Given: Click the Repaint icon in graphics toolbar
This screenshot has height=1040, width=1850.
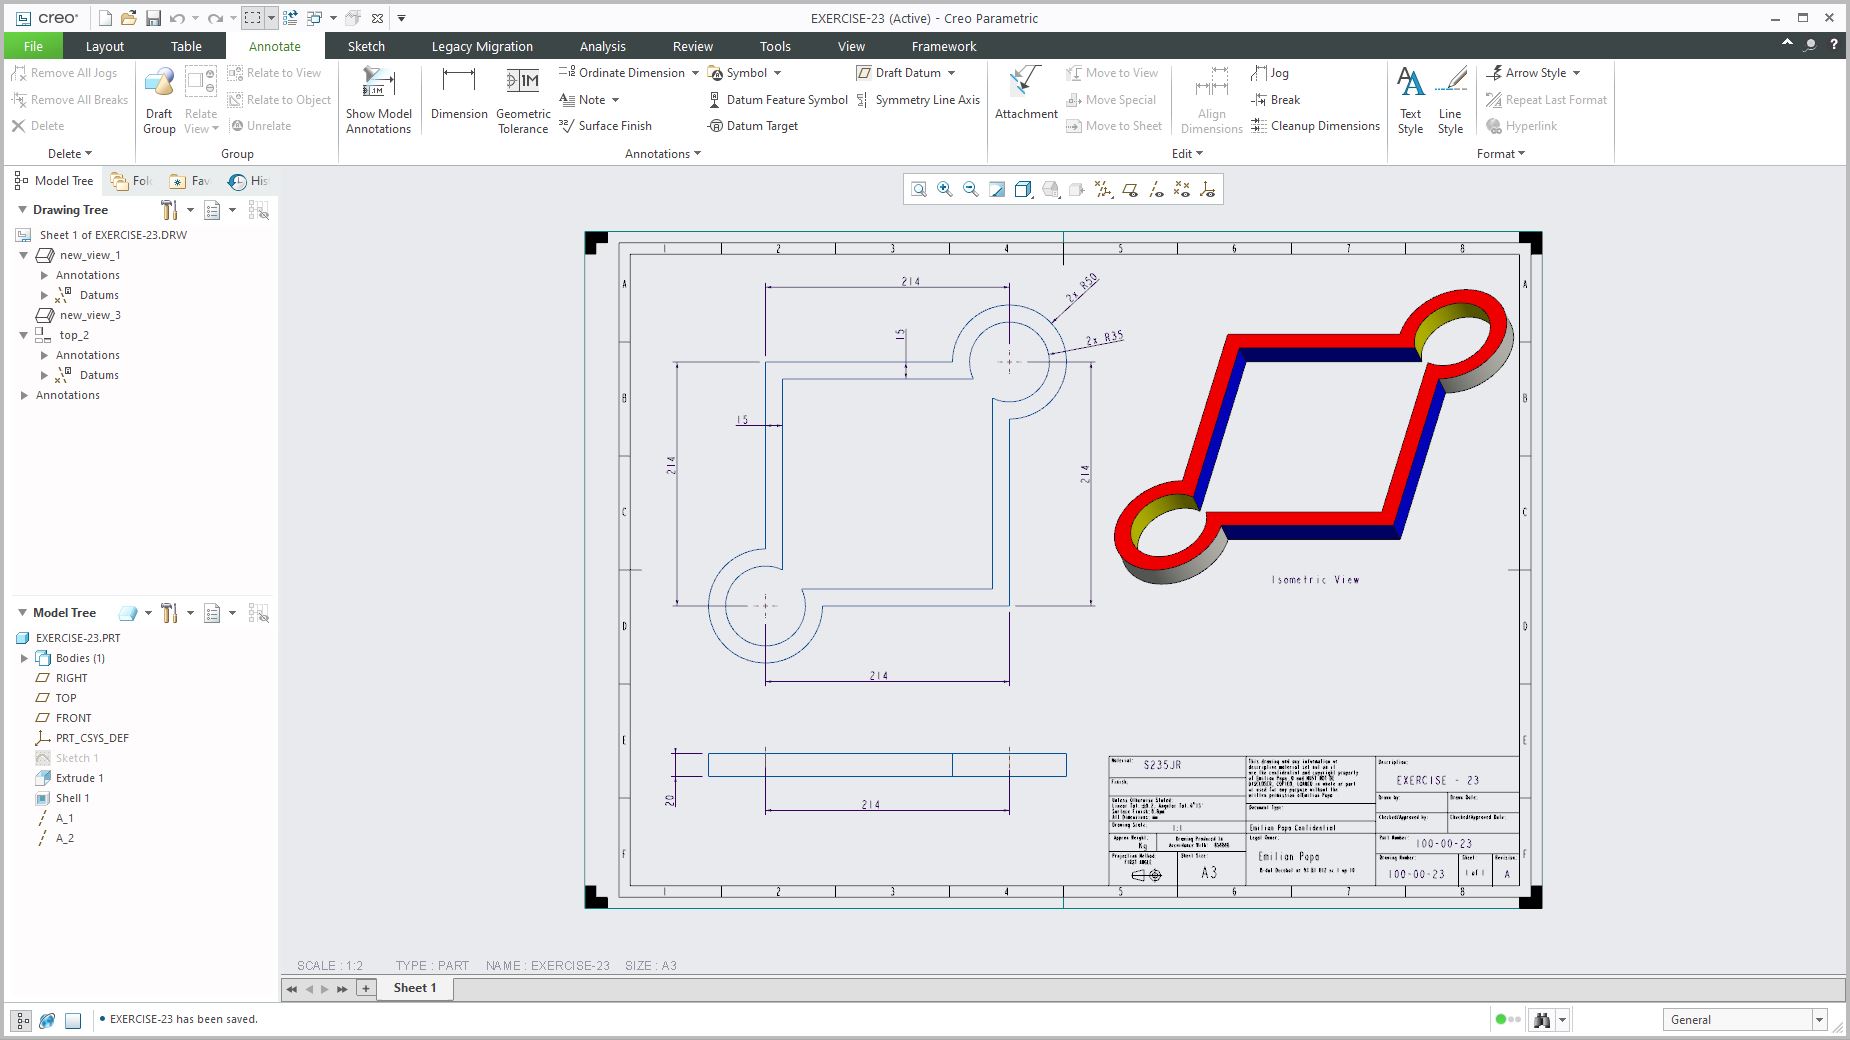Looking at the screenshot, I should point(997,190).
